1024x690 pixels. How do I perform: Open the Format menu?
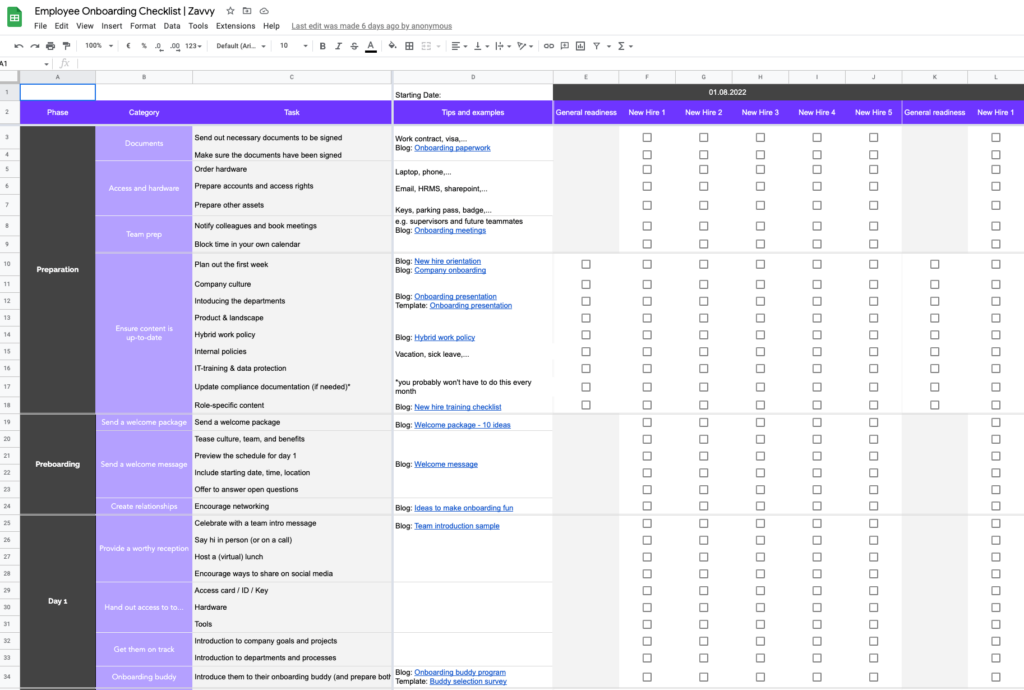tap(142, 26)
